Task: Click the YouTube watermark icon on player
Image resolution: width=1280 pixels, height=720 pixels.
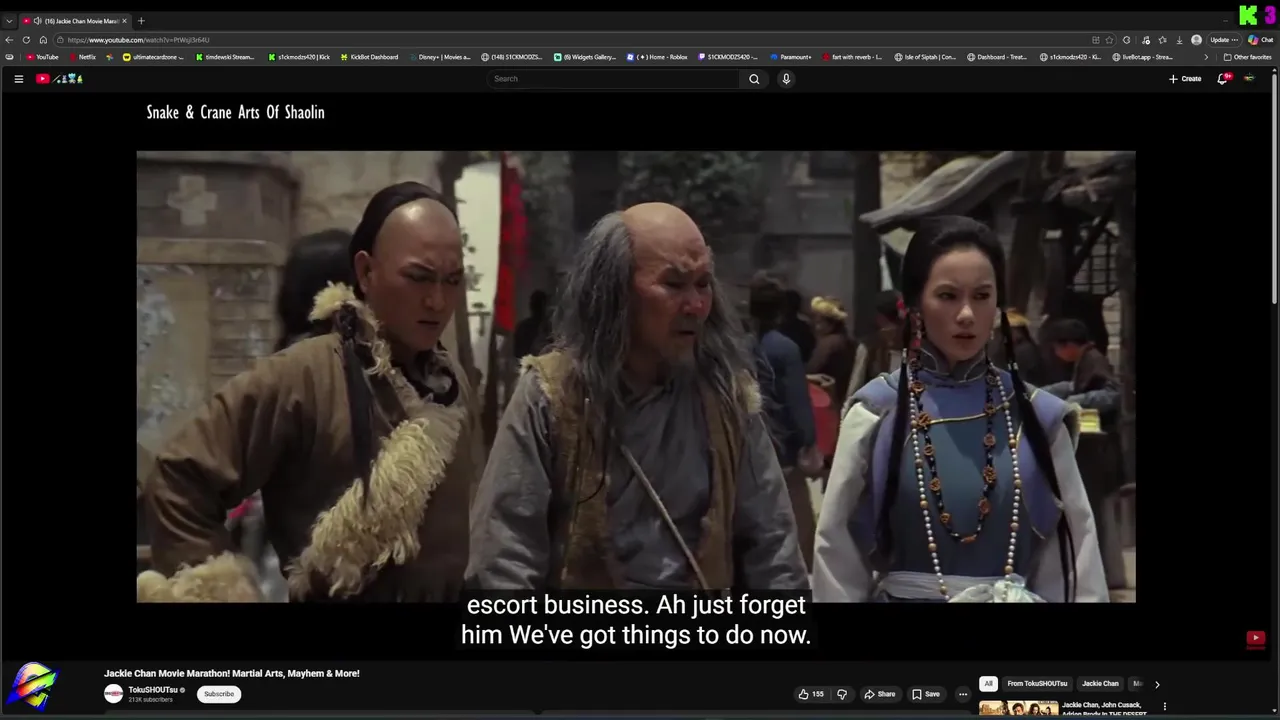Action: point(1256,638)
